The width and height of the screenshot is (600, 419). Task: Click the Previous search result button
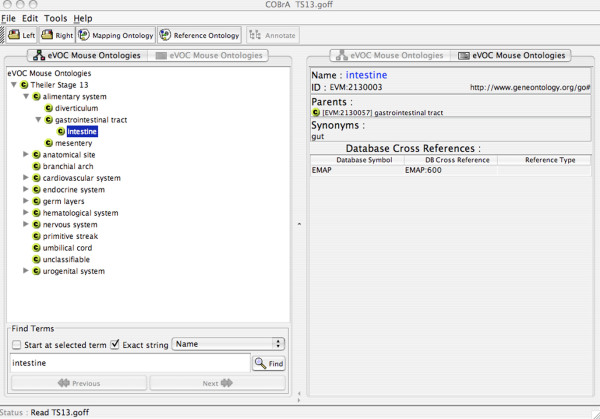tap(77, 383)
